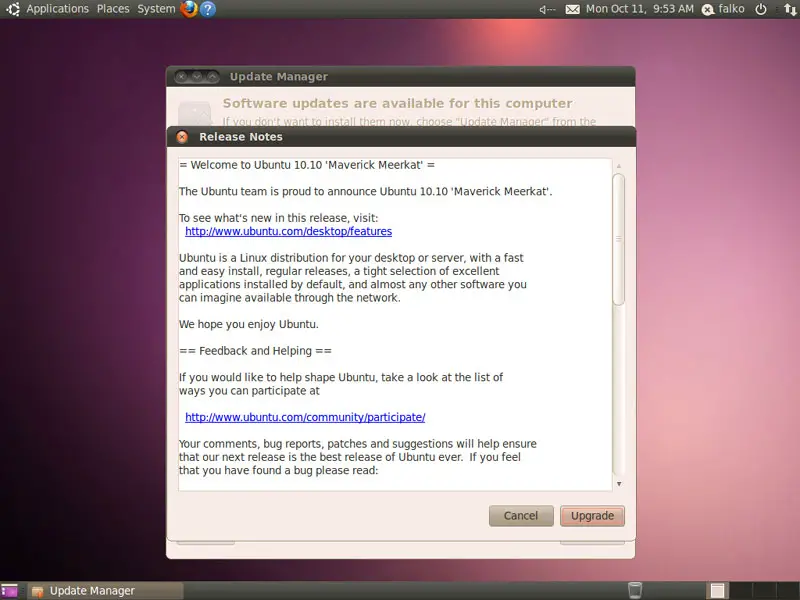
Task: Open the clock showing Mon Oct 11
Action: tap(640, 9)
